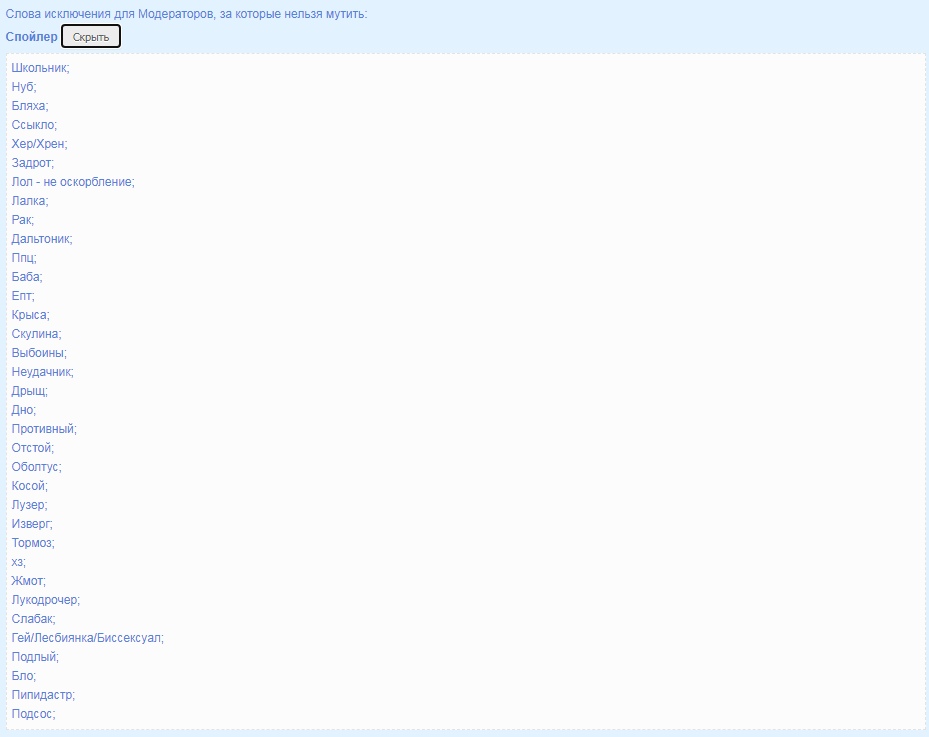Click the Нуб list entry
The image size is (929, 737).
[x=24, y=87]
